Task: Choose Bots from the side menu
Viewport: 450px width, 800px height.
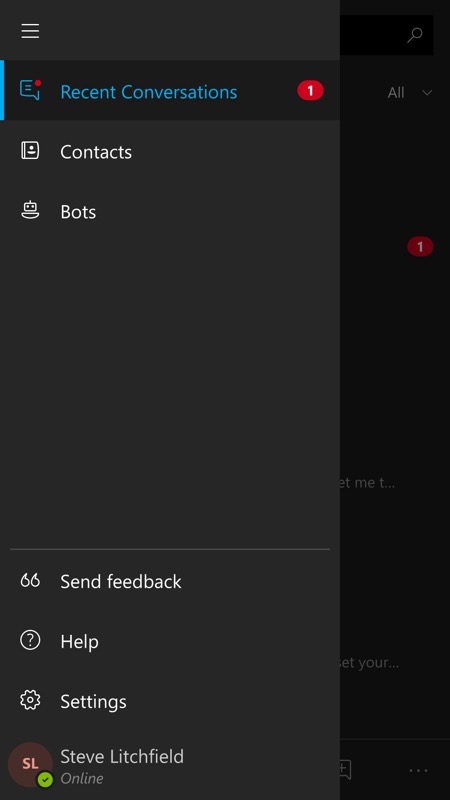Action: click(170, 211)
